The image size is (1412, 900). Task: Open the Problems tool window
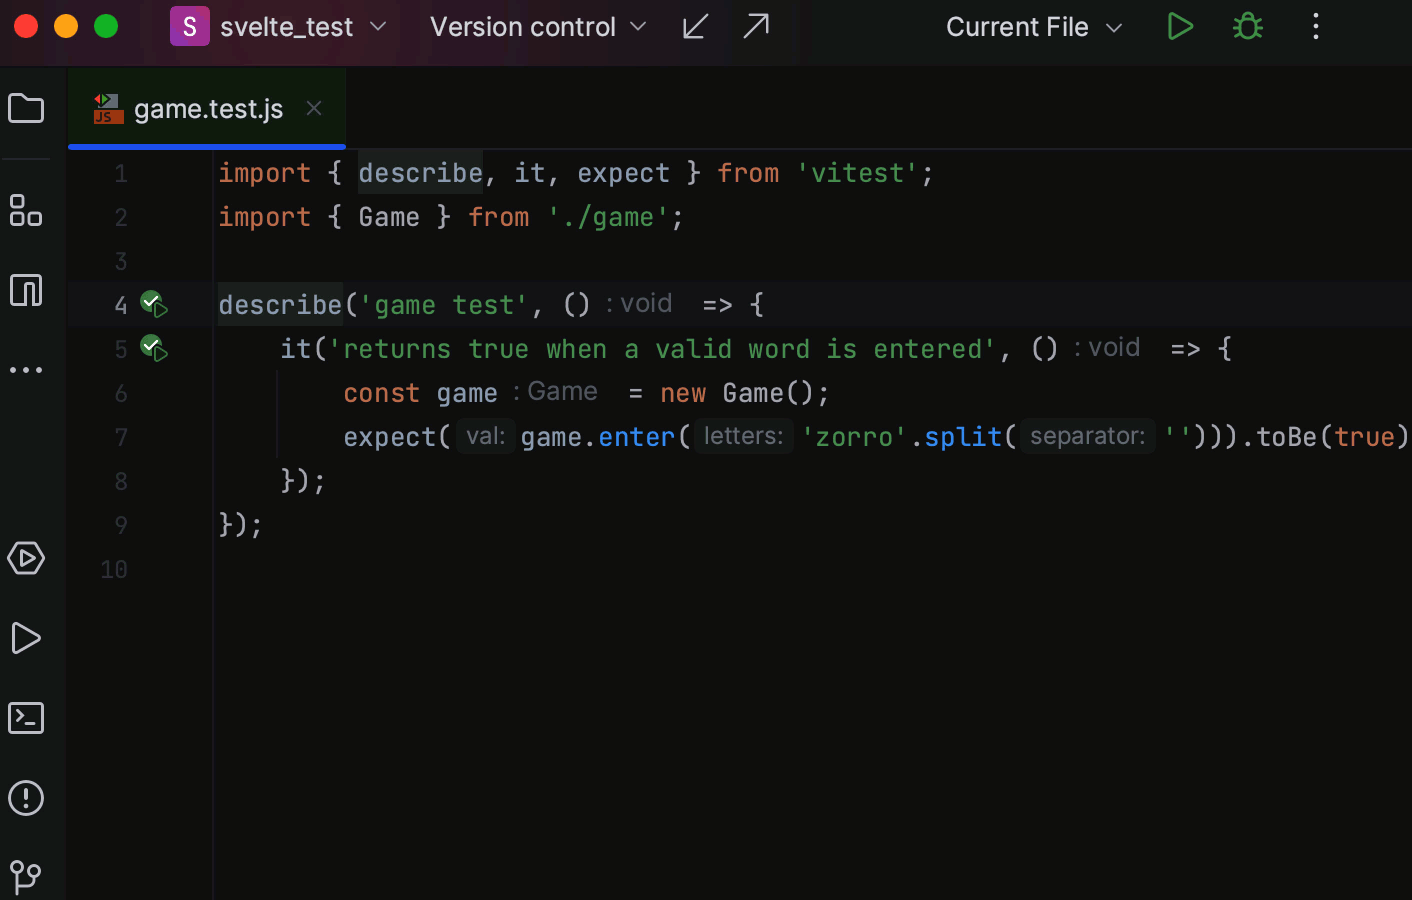pyautogui.click(x=26, y=798)
